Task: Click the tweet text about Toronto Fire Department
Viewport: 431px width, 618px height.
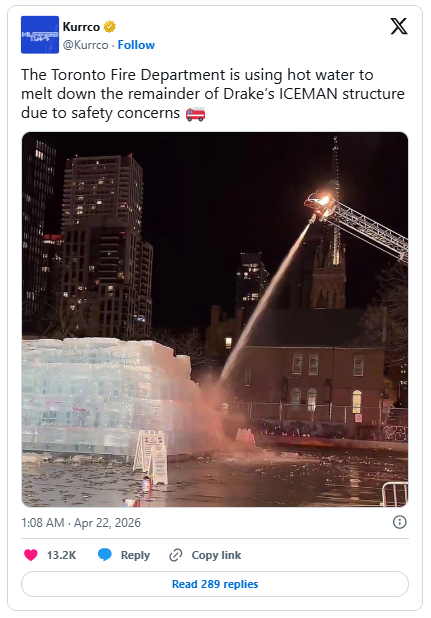Action: [x=213, y=94]
